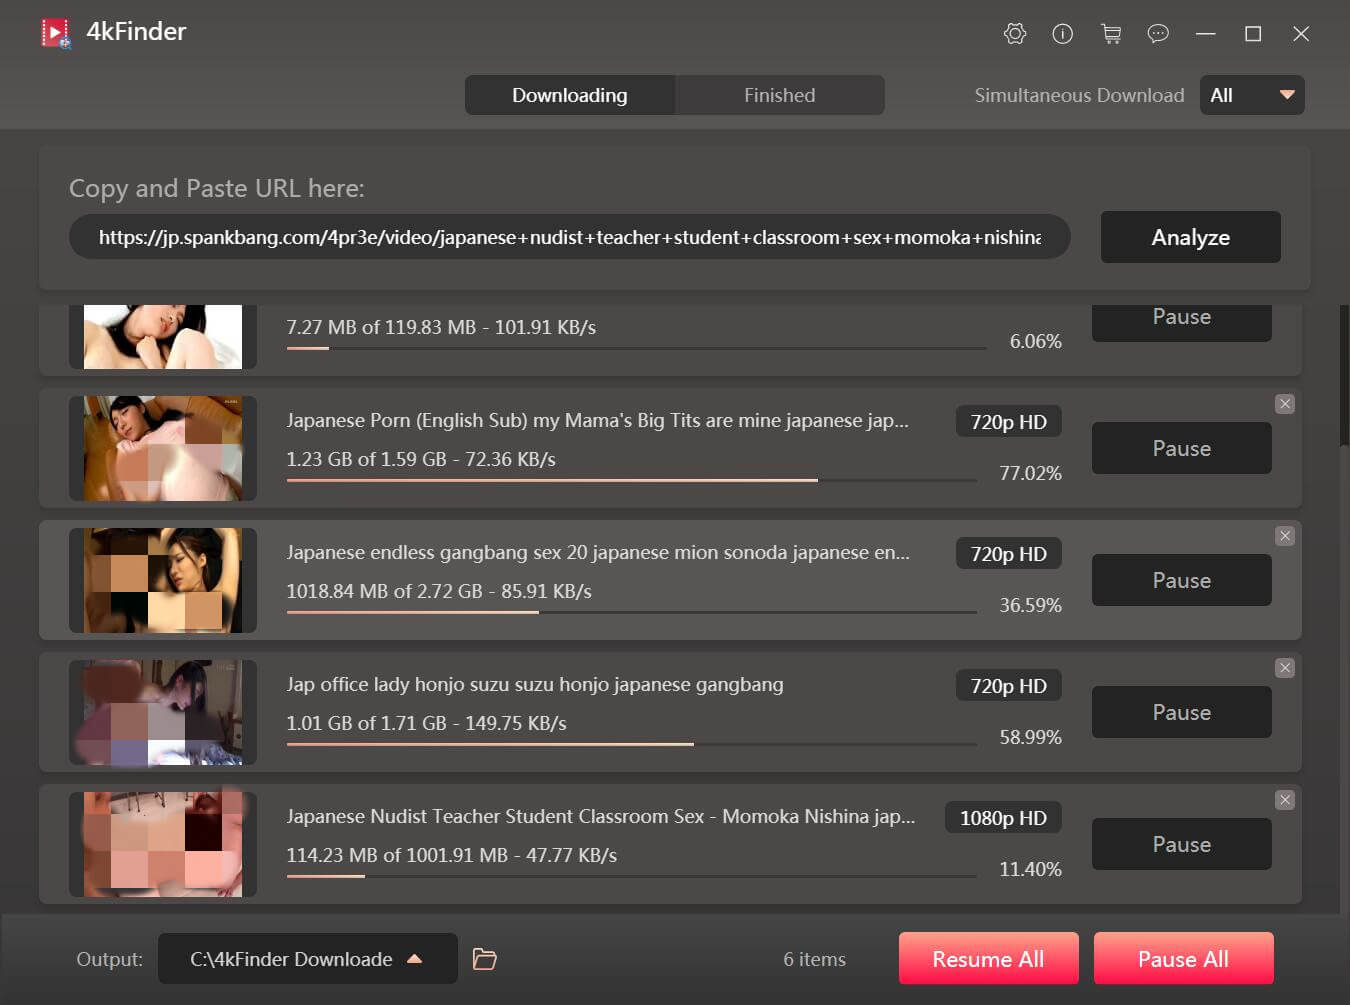1350x1005 pixels.
Task: Click the progress bar of 77.02% download
Action: [x=631, y=480]
